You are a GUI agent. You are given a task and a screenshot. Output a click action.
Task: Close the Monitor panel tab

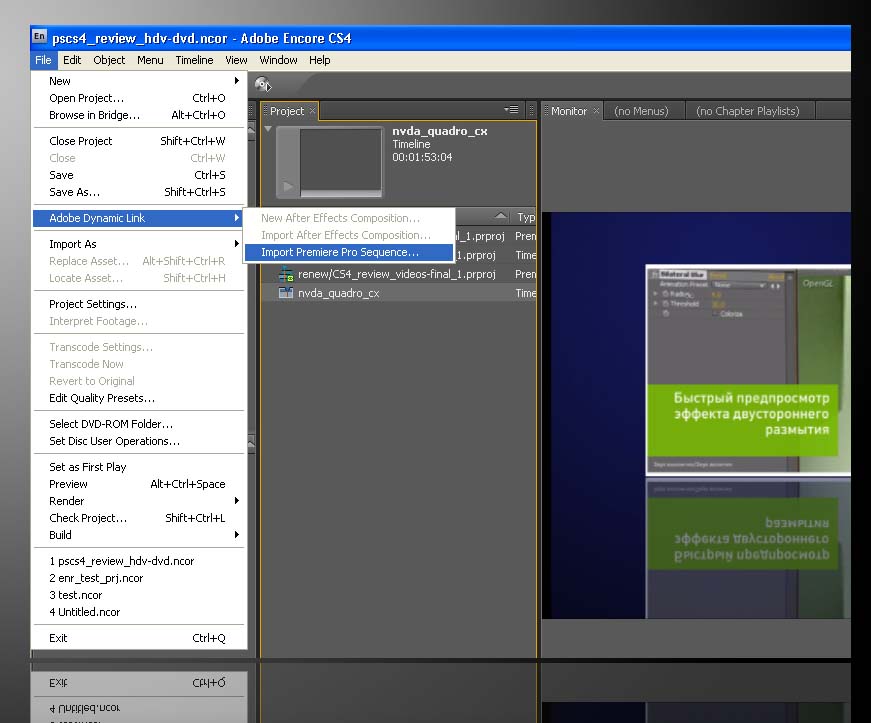tap(597, 111)
